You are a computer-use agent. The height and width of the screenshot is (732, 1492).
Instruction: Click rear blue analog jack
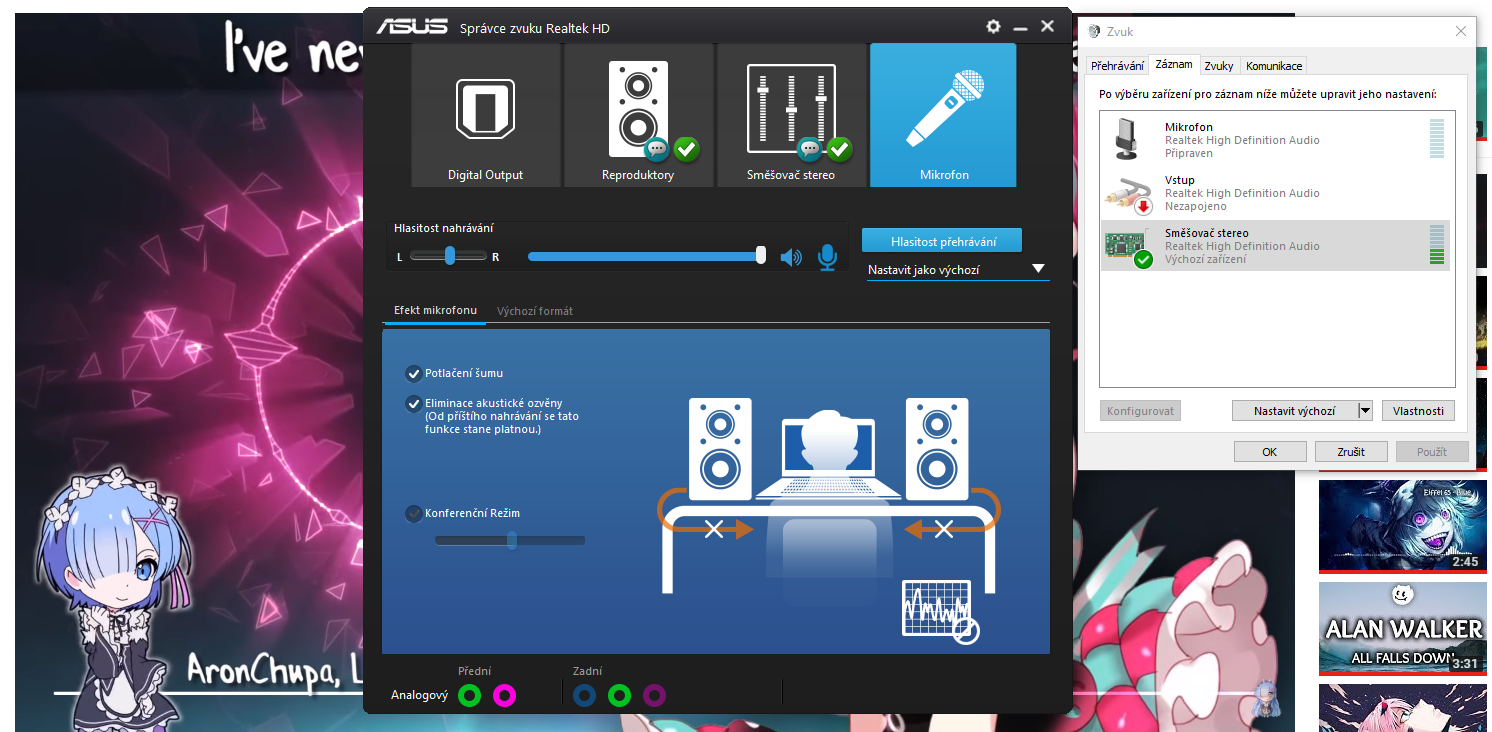585,695
